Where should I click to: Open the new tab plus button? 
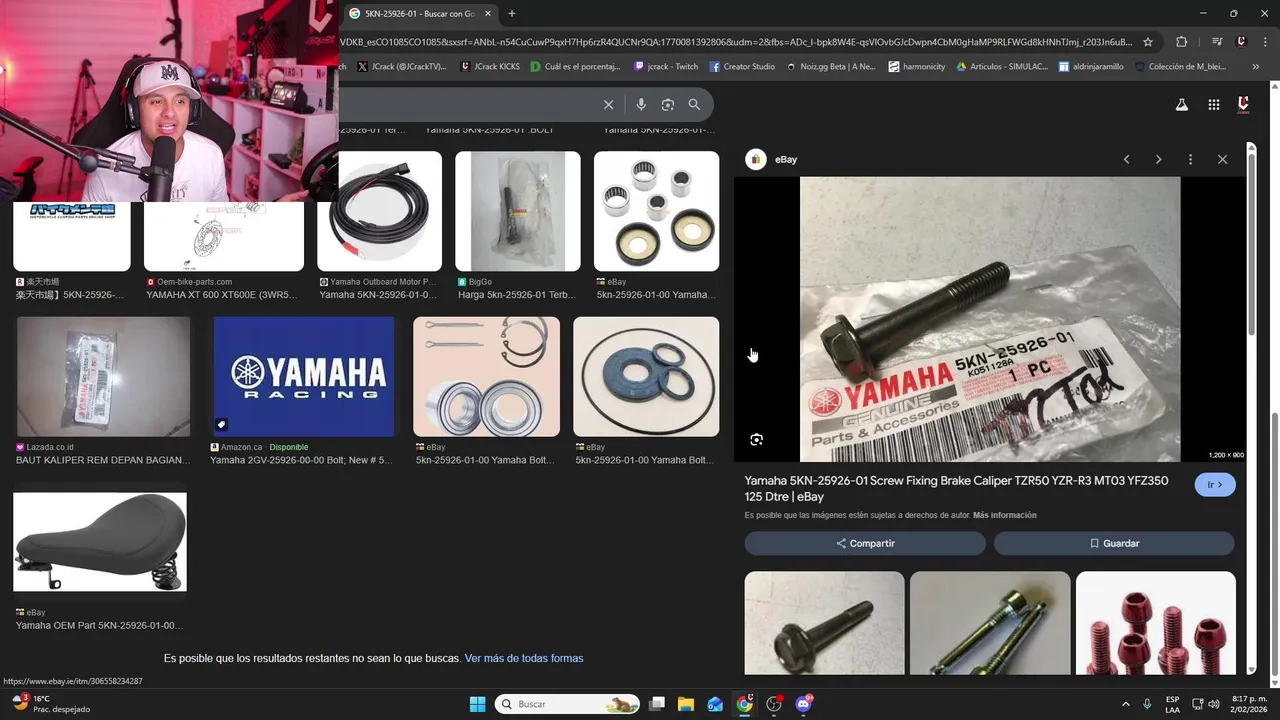(511, 14)
